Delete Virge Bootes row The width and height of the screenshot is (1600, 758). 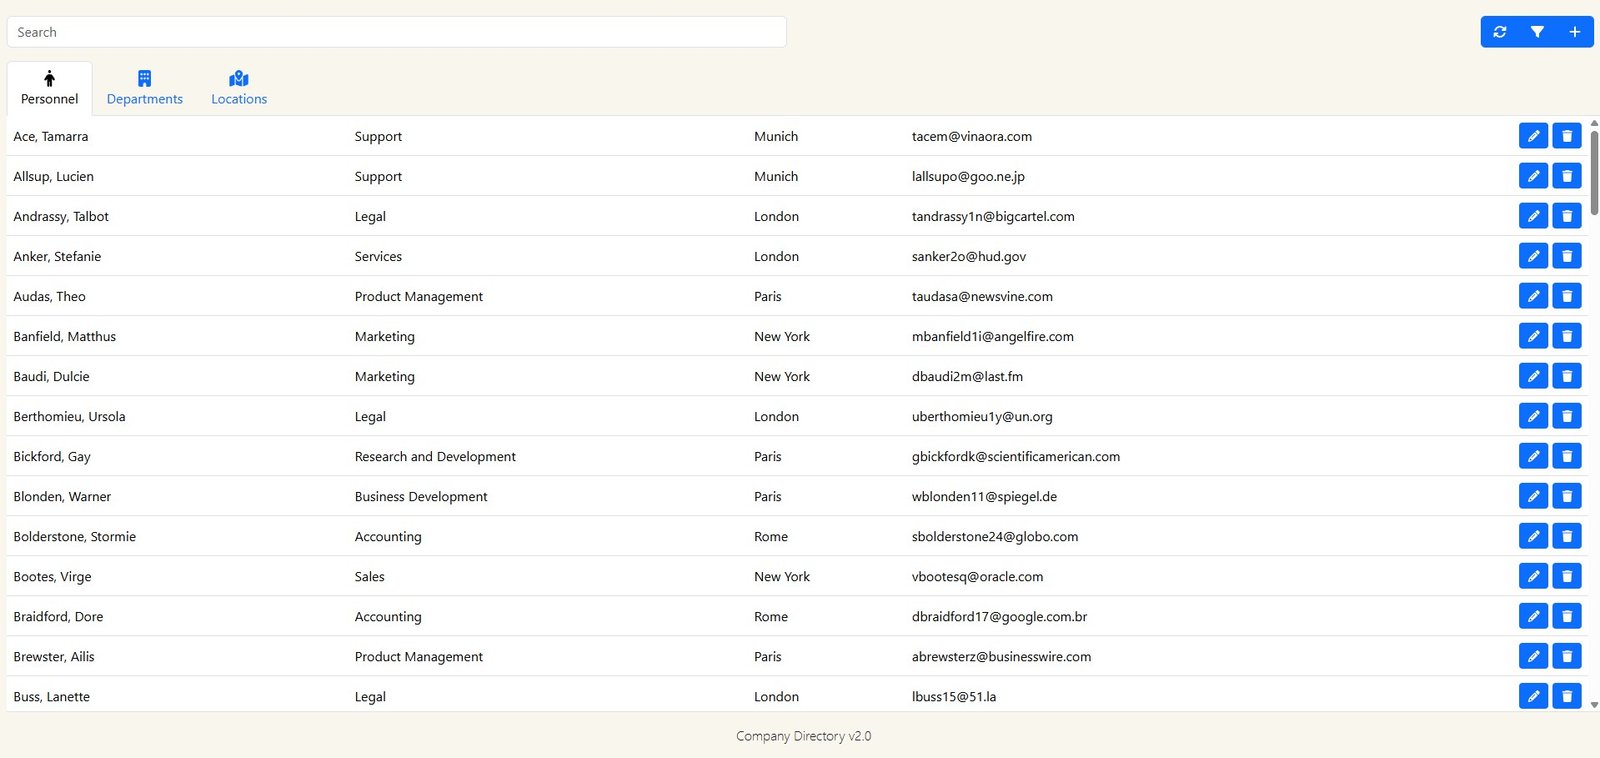[x=1567, y=576]
